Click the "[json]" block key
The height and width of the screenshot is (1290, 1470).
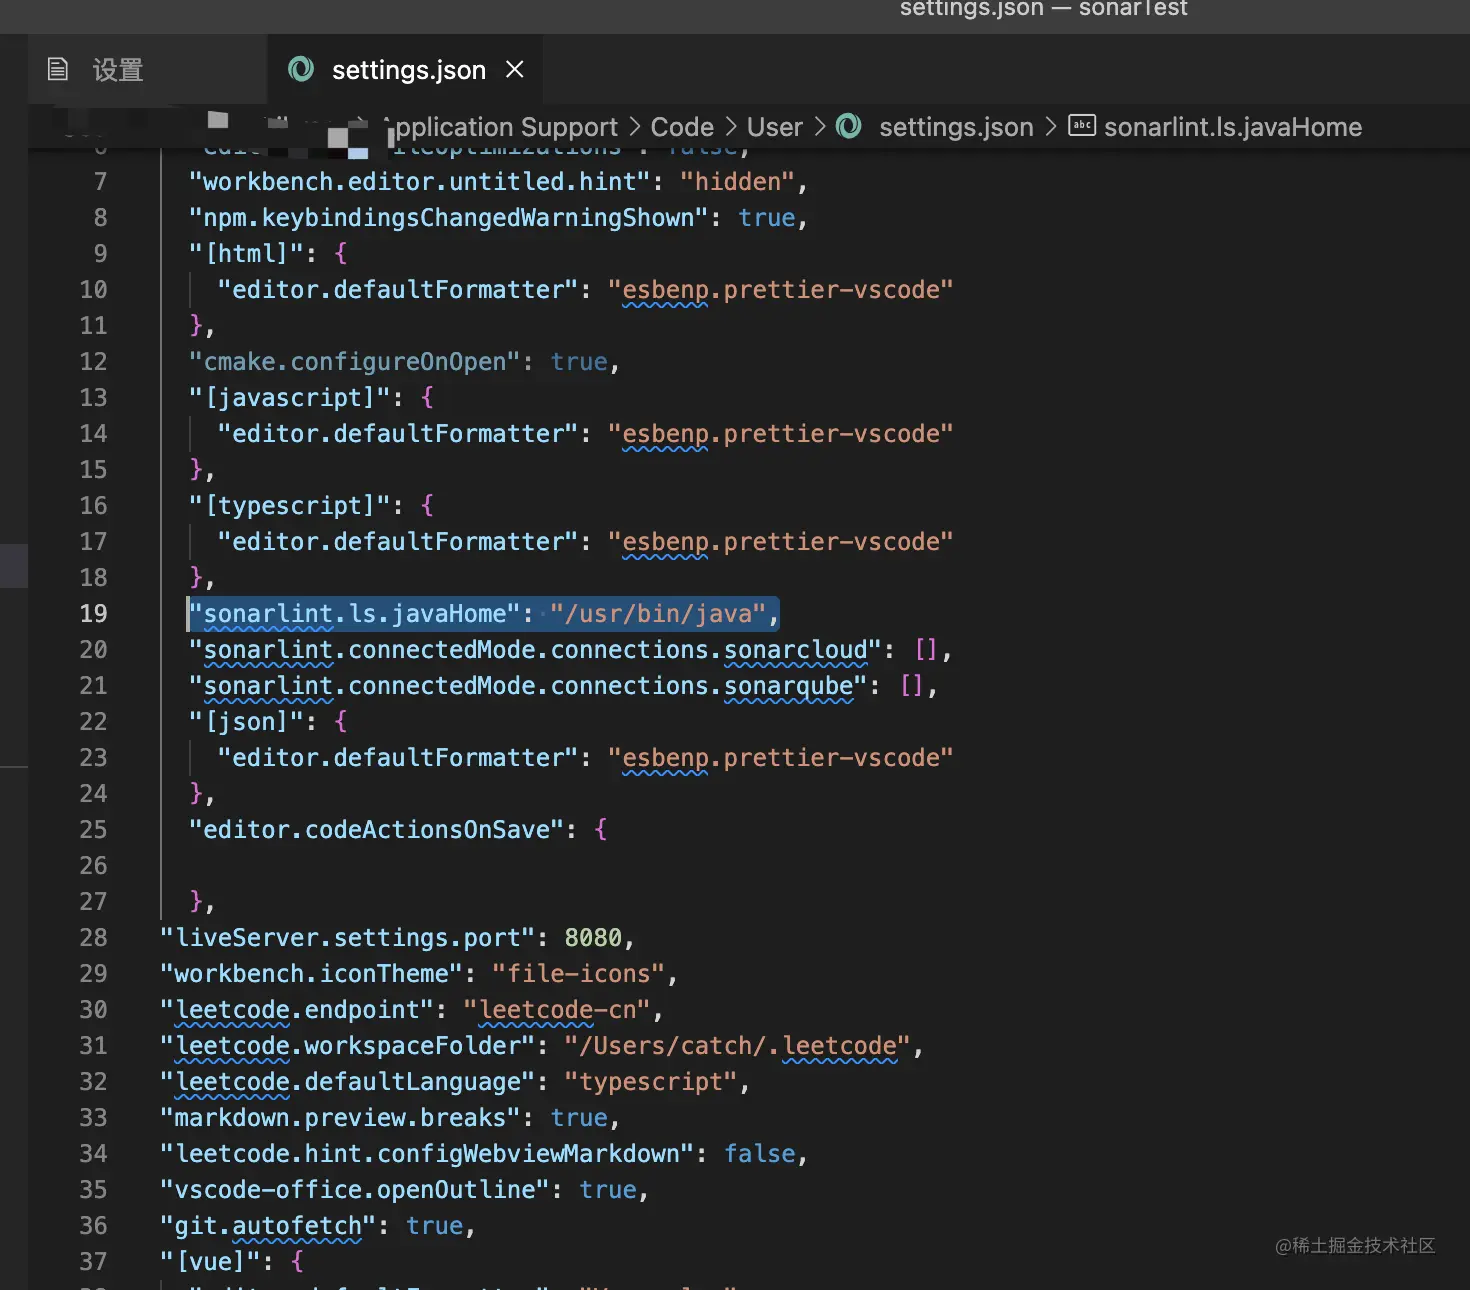[x=246, y=722]
